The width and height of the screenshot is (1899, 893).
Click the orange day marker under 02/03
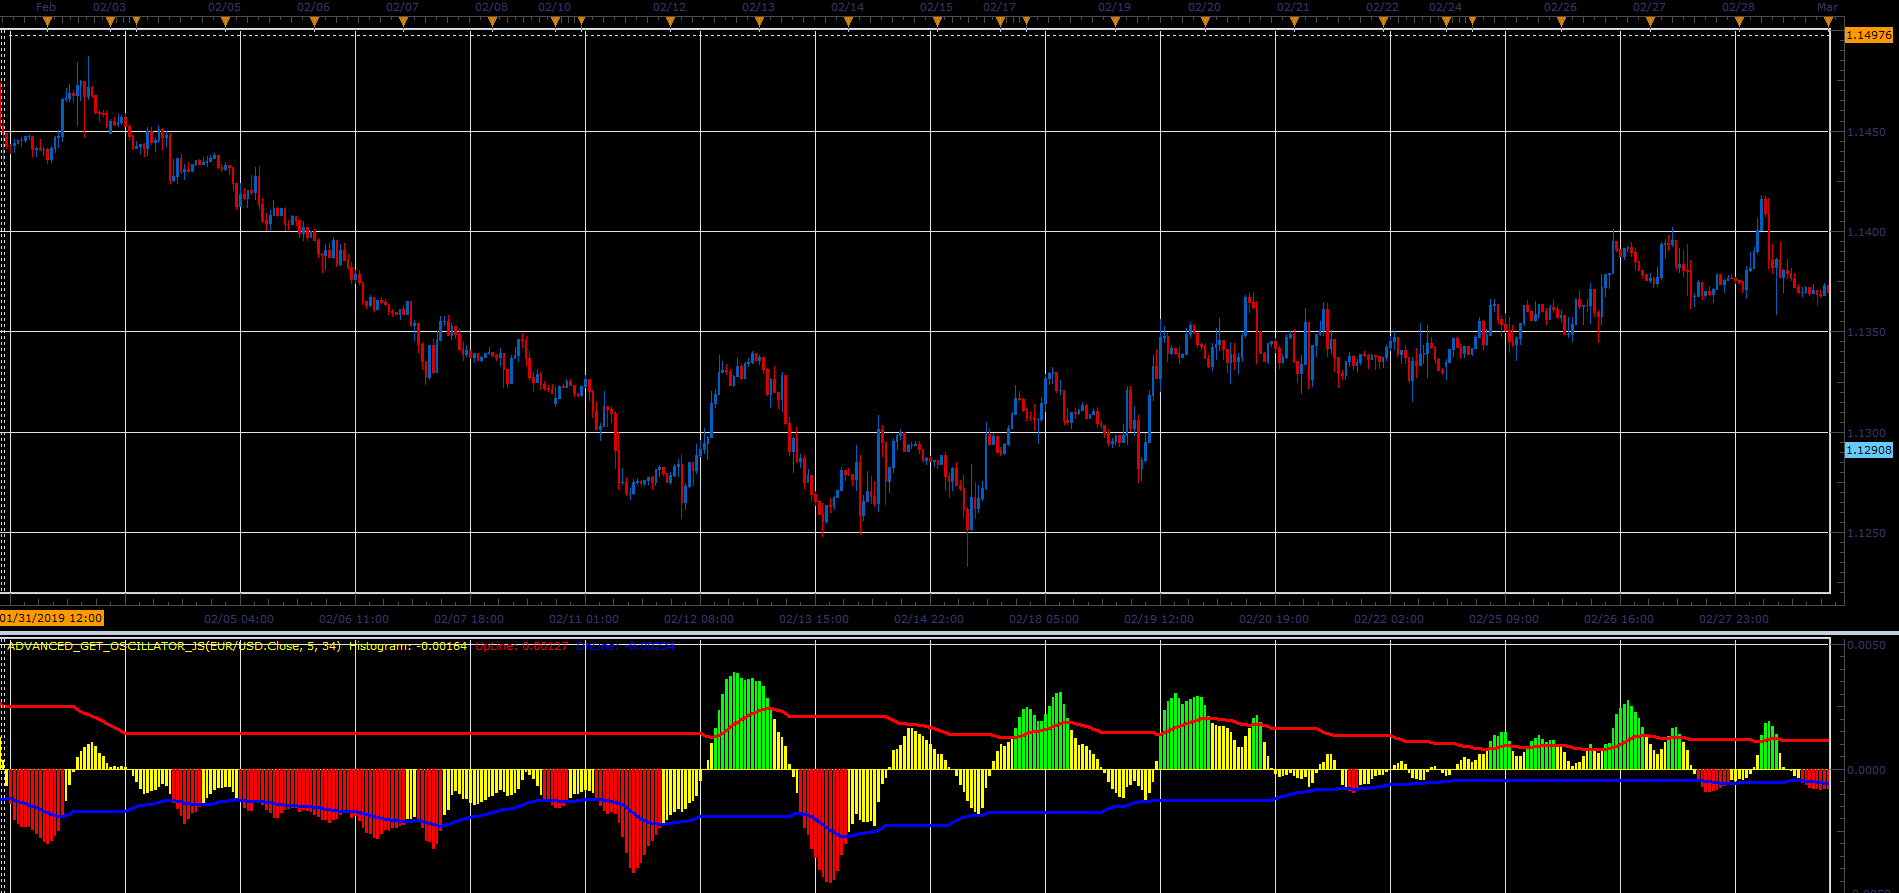pos(110,21)
